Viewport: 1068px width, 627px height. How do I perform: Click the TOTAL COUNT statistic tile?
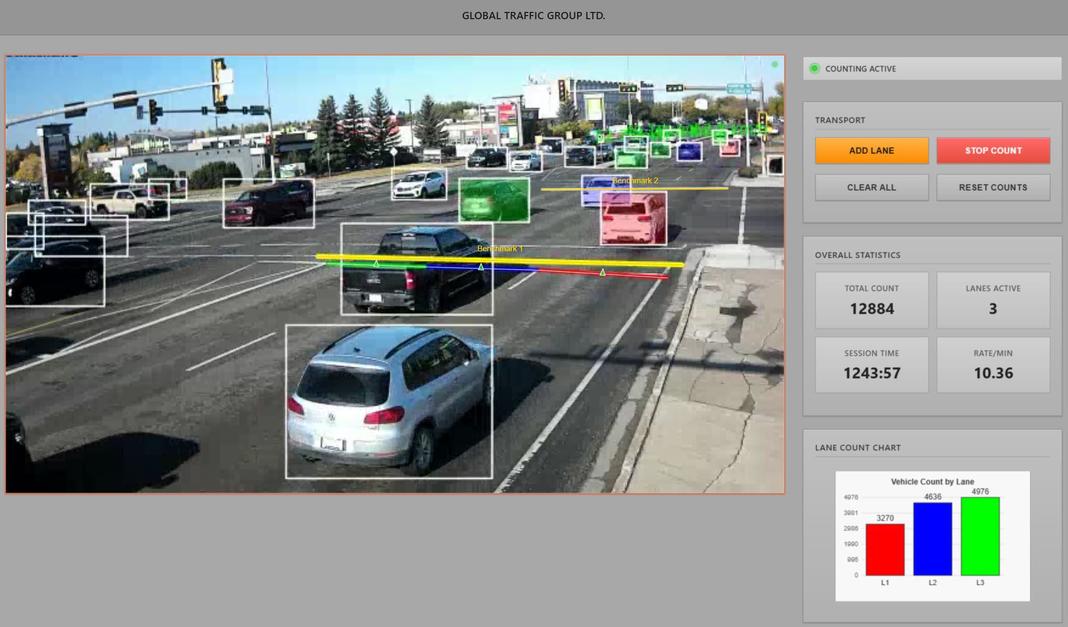[871, 299]
